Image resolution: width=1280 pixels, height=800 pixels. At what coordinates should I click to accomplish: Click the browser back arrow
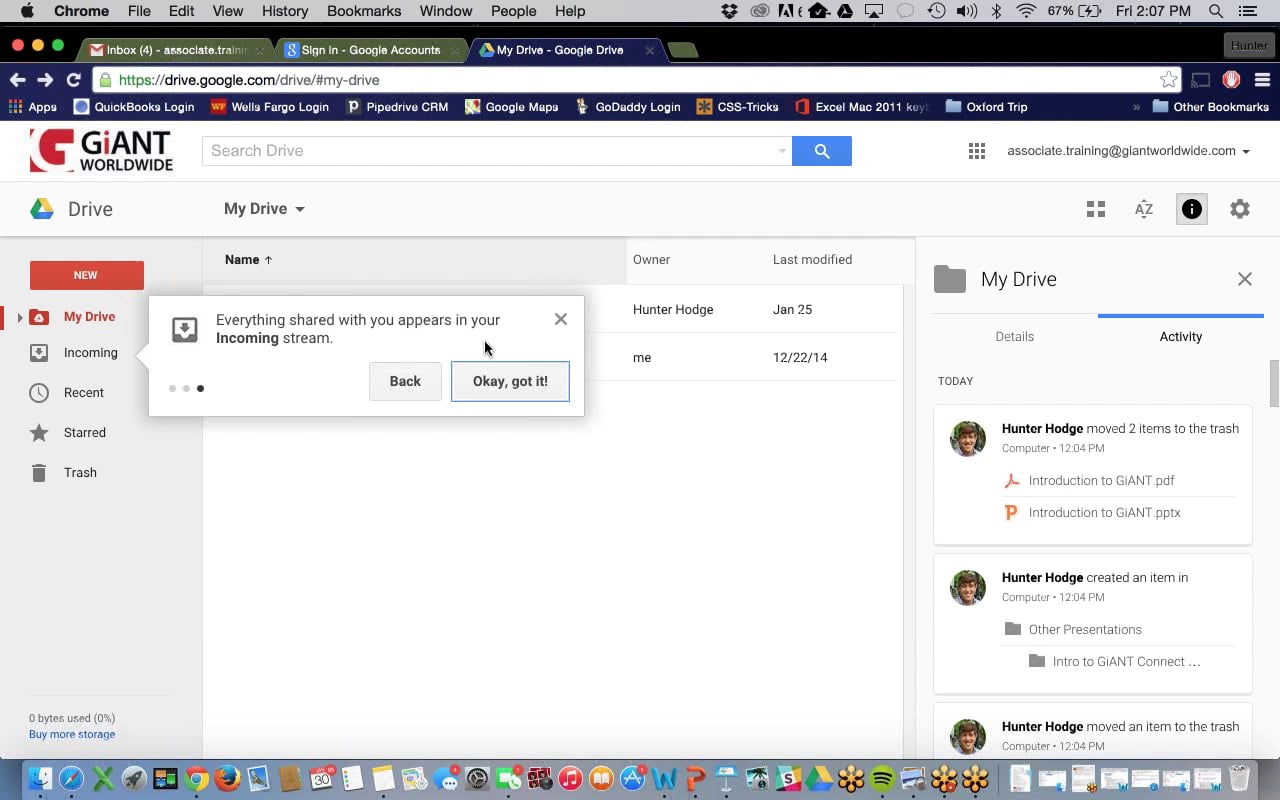pyautogui.click(x=18, y=80)
